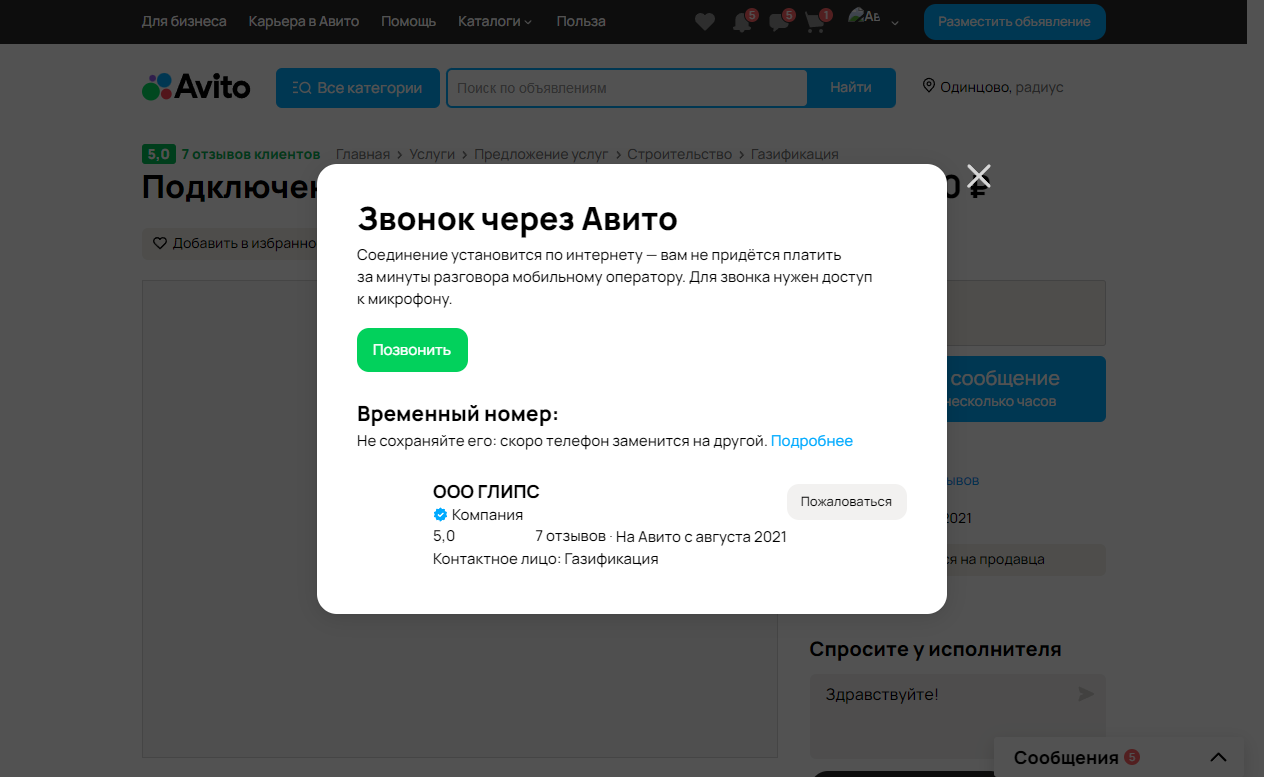Viewport: 1264px width, 777px height.
Task: Open Для бизнеса menu item
Action: tap(184, 21)
